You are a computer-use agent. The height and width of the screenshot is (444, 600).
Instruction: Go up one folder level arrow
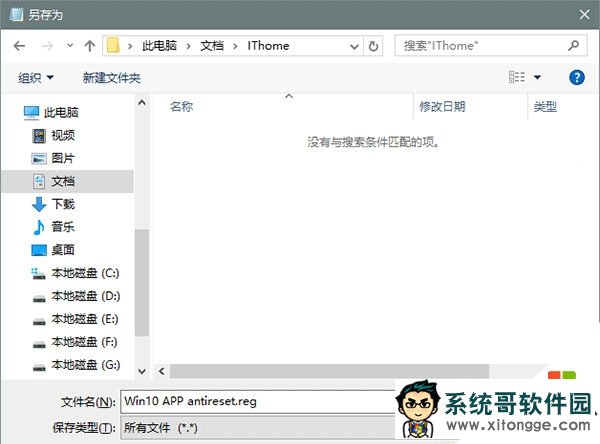click(90, 46)
